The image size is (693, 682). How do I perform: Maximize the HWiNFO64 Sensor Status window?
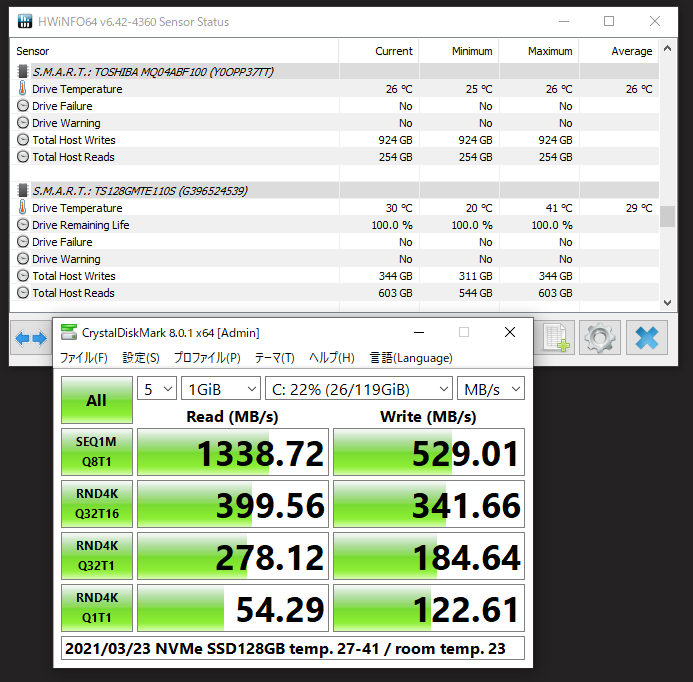[x=609, y=21]
